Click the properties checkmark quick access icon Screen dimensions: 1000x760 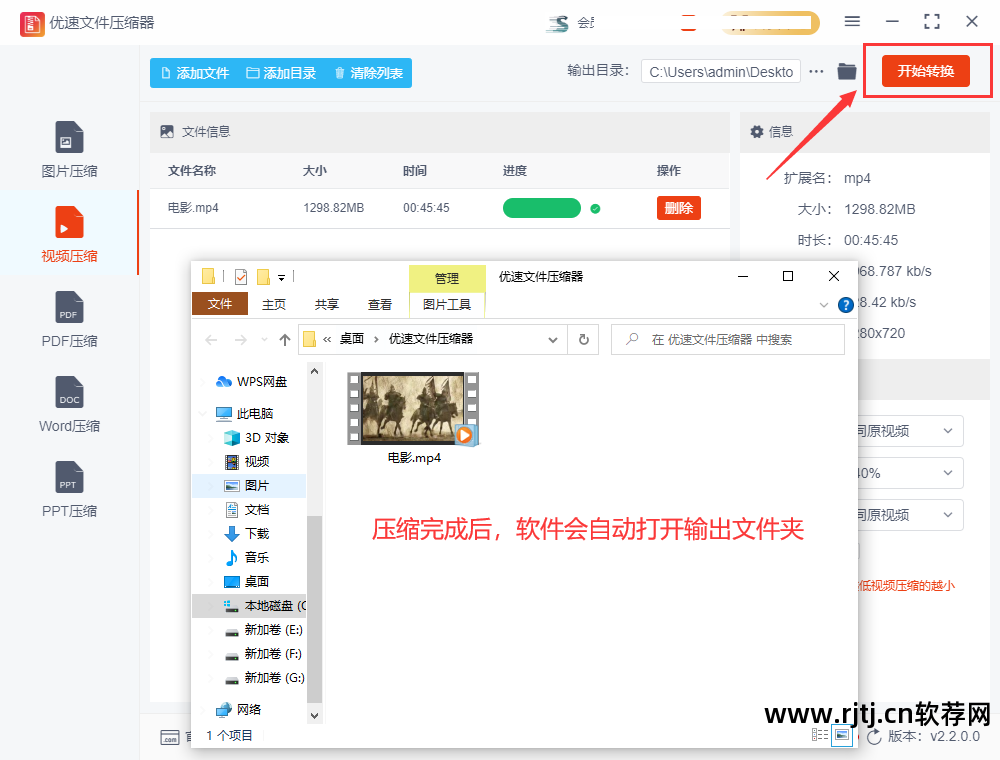click(241, 277)
